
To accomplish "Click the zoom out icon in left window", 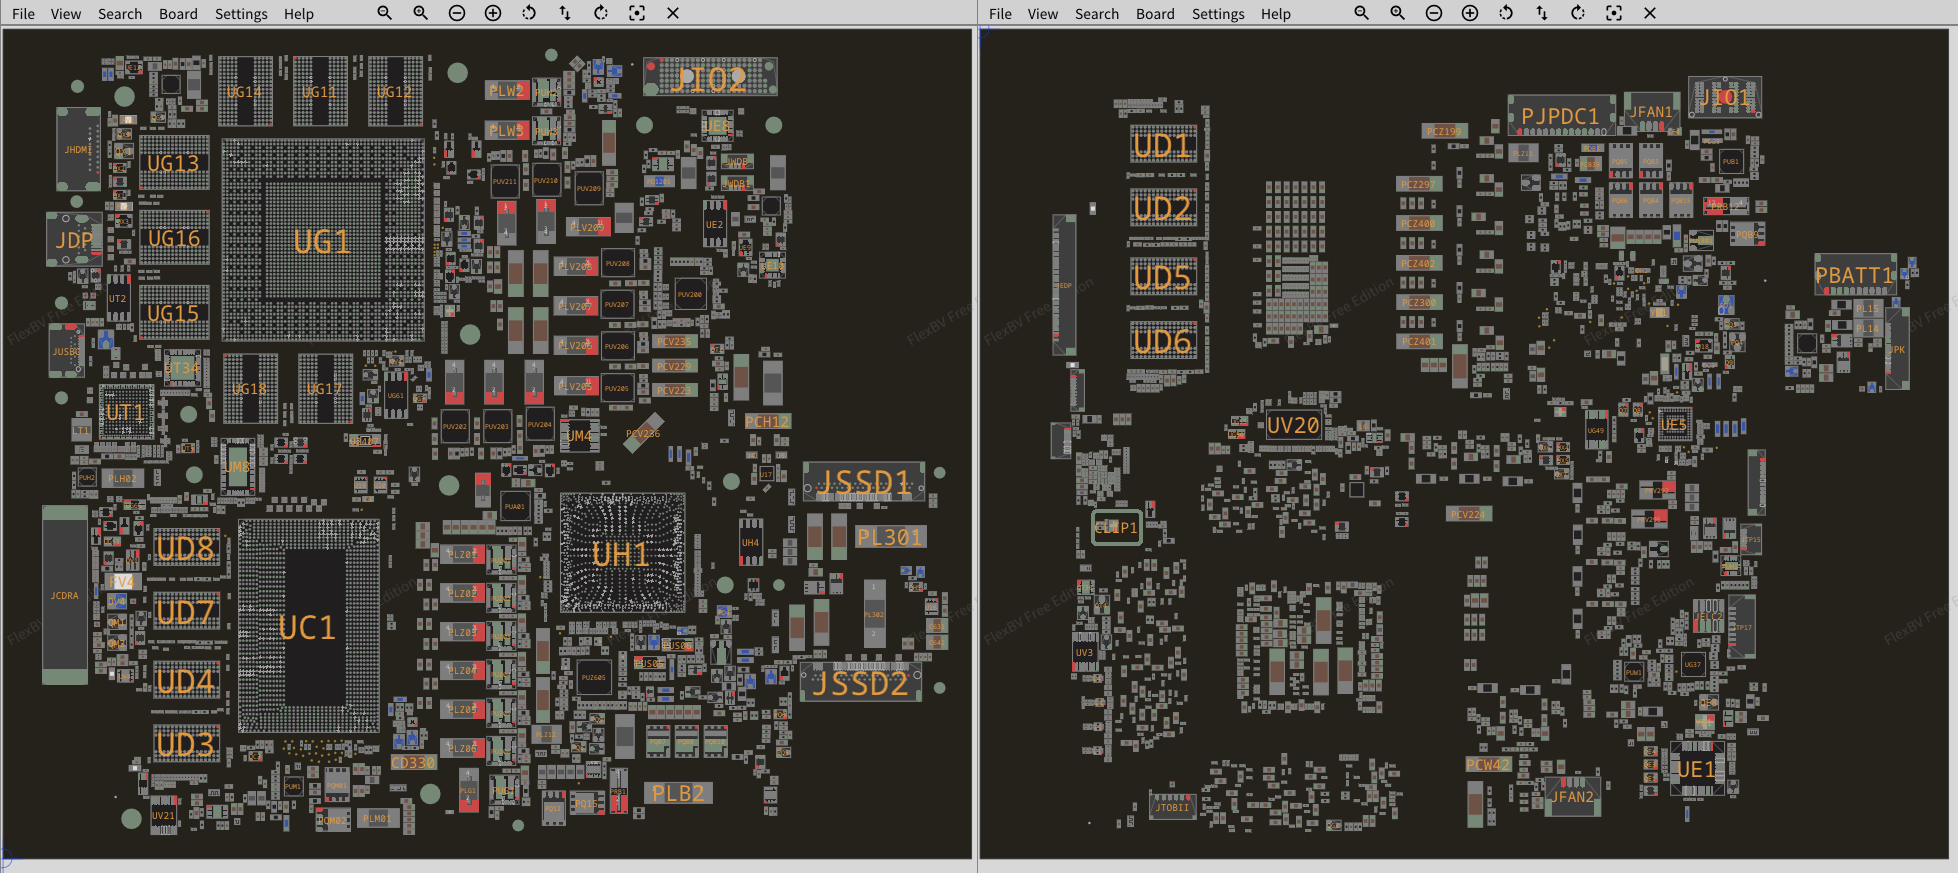I will 457,13.
